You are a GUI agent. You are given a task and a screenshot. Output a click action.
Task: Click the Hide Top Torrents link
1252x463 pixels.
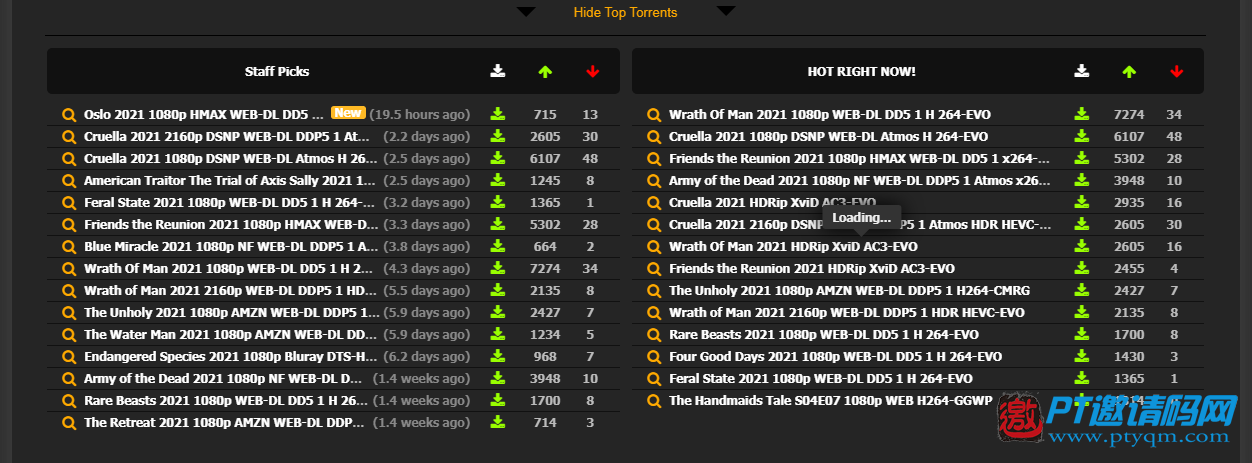pos(625,13)
